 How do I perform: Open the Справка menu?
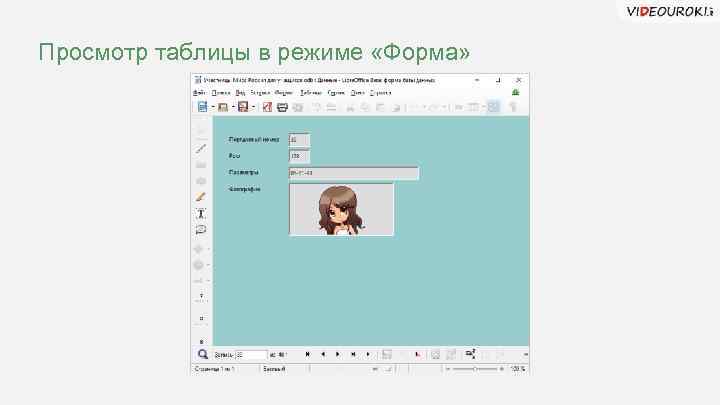[x=380, y=93]
